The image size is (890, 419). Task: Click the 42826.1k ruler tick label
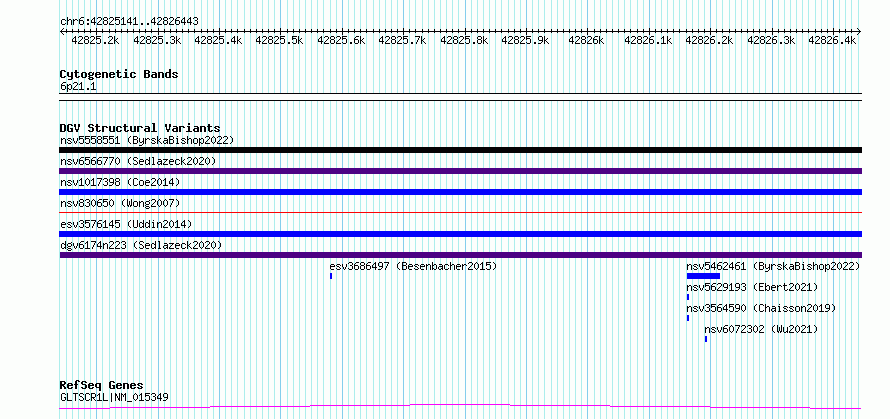click(648, 40)
